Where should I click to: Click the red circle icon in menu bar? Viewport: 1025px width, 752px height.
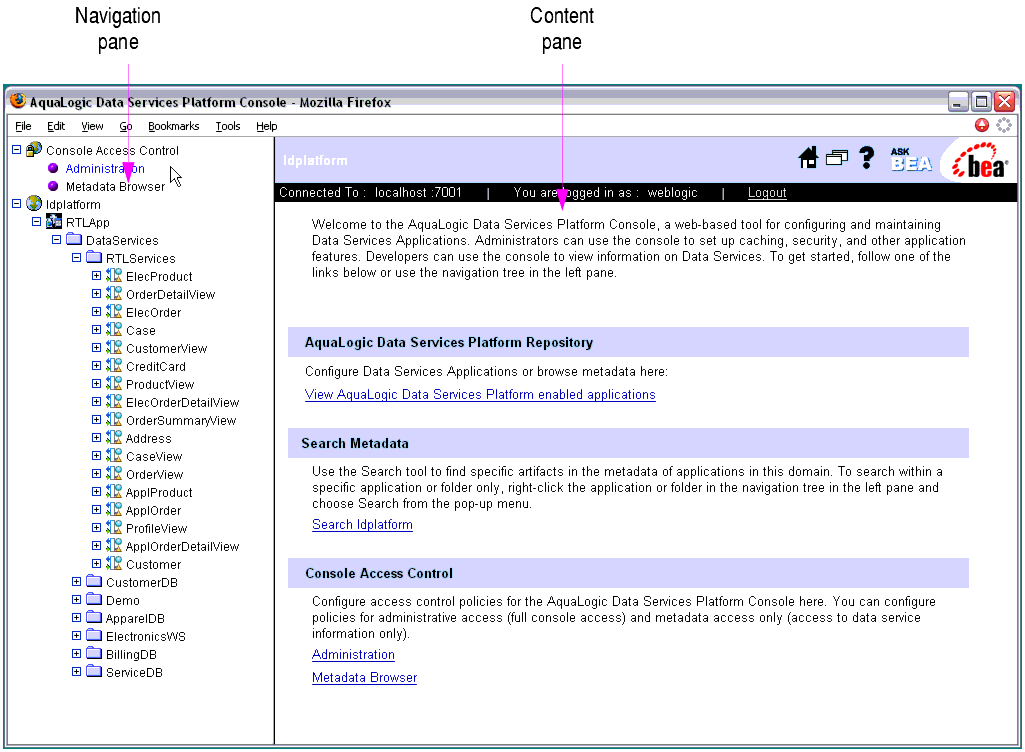pyautogui.click(x=982, y=125)
